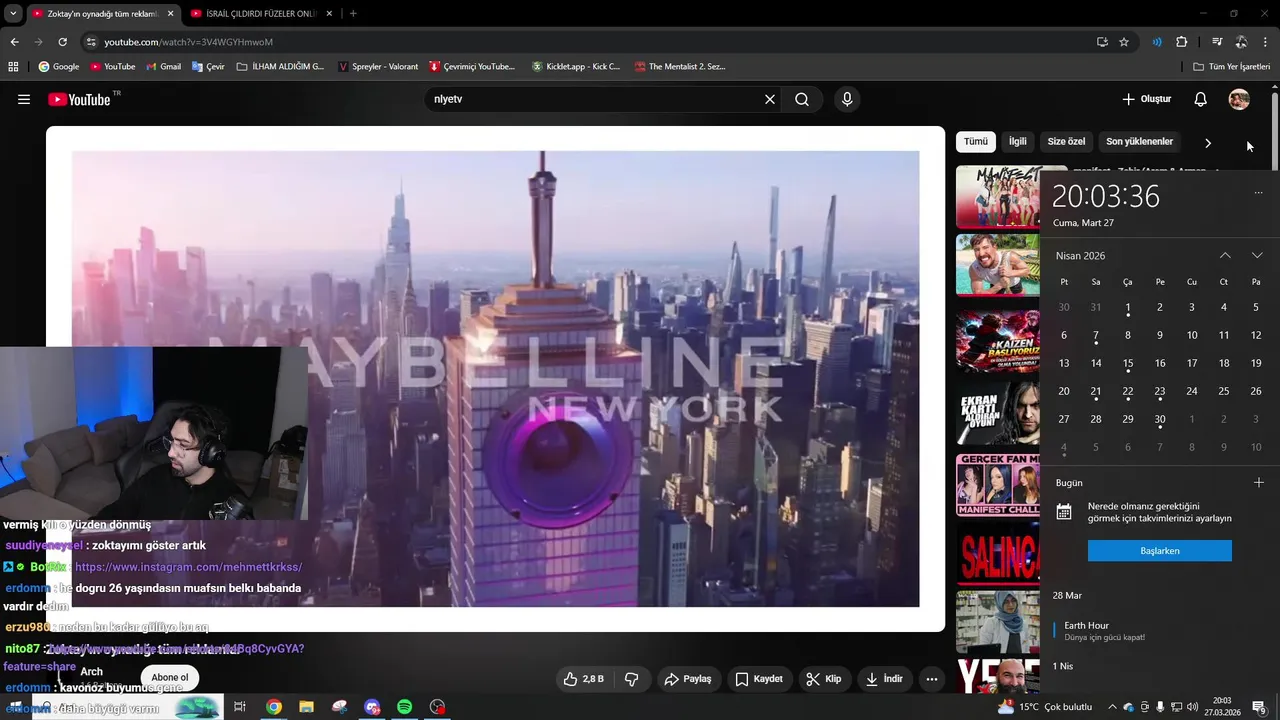Open the YouTube hamburger guide menu
Image resolution: width=1280 pixels, height=720 pixels.
point(24,99)
